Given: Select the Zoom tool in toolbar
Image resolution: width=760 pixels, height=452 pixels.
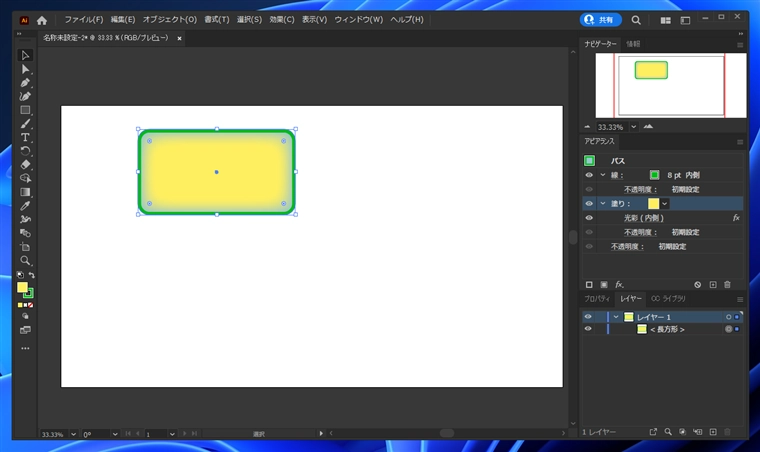Looking at the screenshot, I should [25, 261].
